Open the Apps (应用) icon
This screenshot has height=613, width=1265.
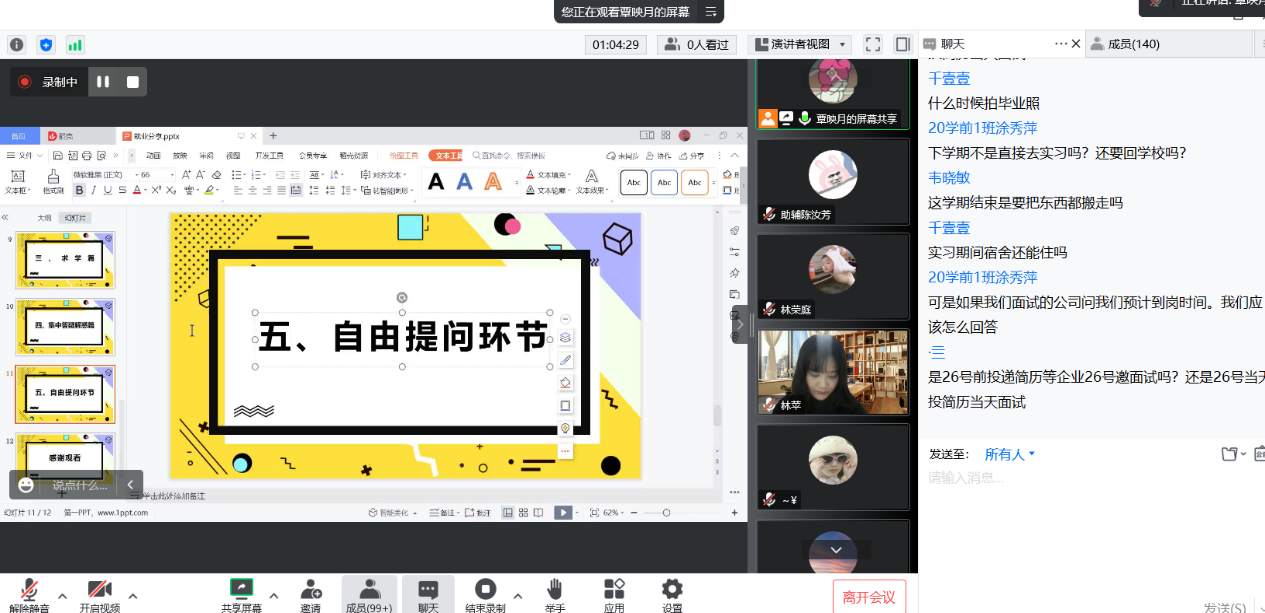614,594
